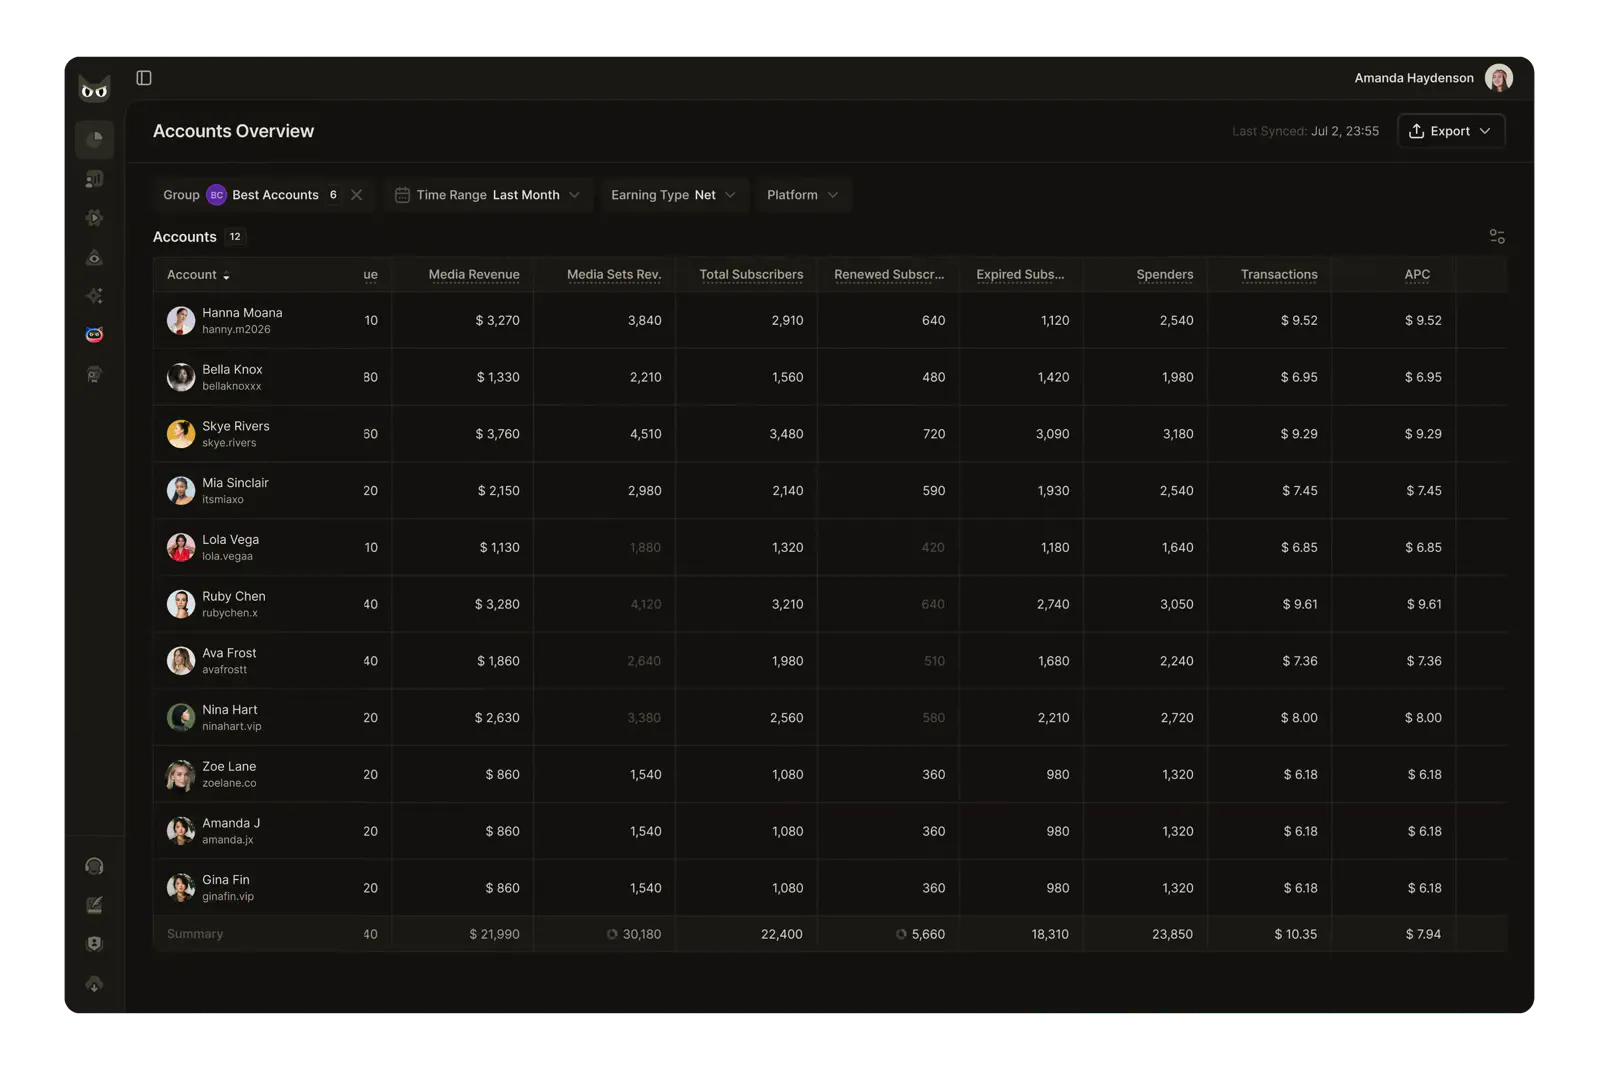Click the Transactions column header
Image resolution: width=1600 pixels, height=1066 pixels.
click(1279, 275)
